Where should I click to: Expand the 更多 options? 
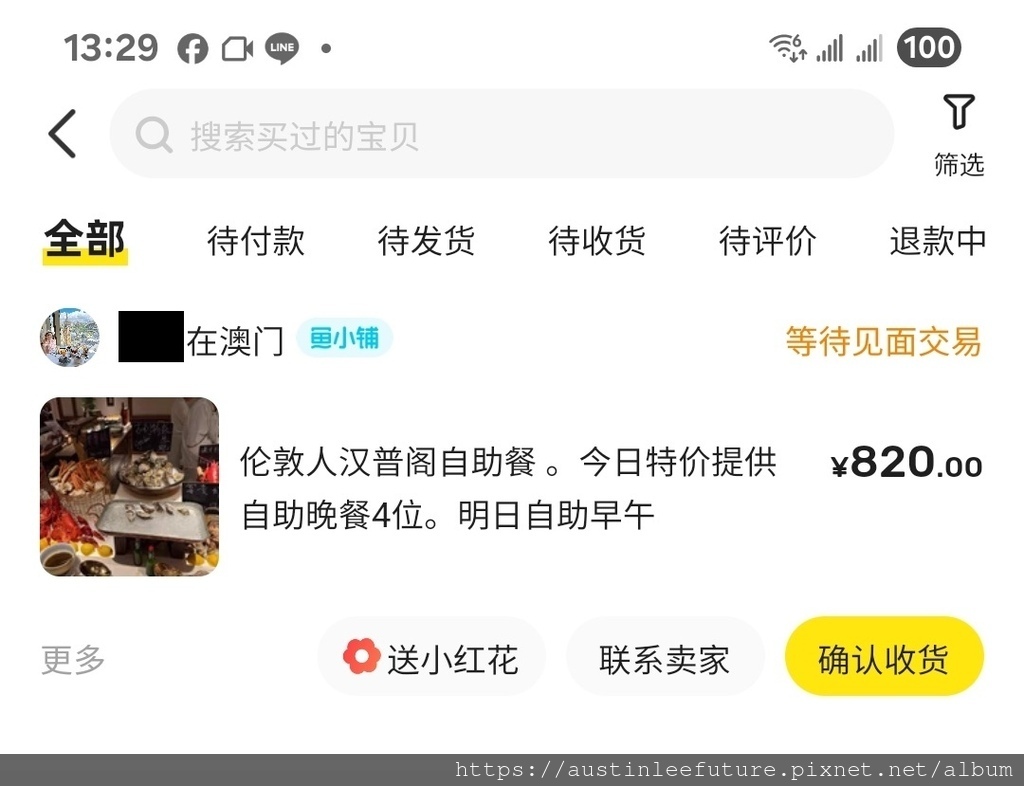[x=73, y=659]
